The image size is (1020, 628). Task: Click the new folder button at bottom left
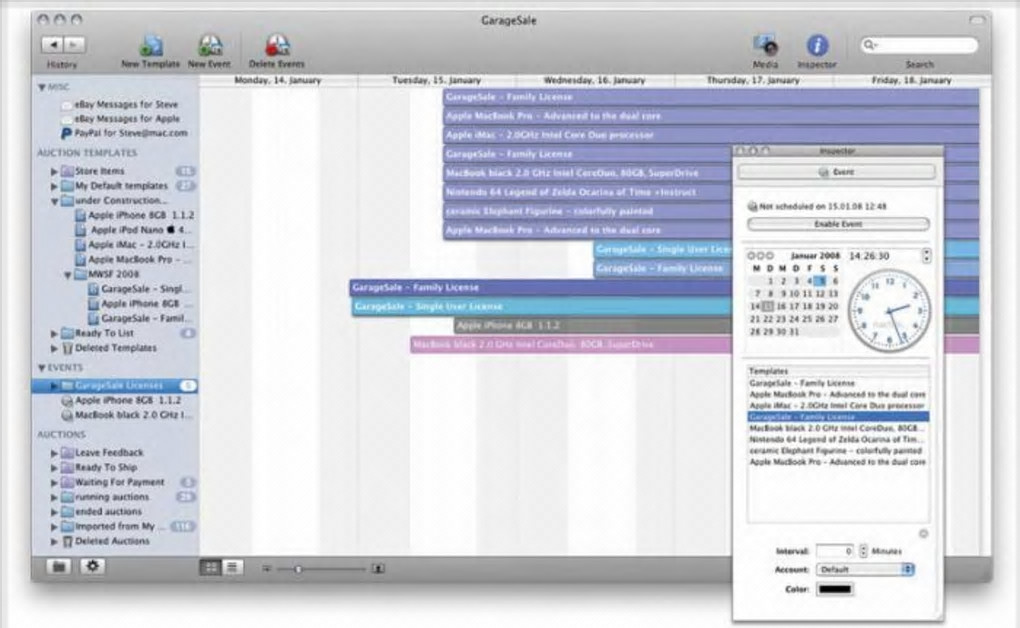(59, 567)
